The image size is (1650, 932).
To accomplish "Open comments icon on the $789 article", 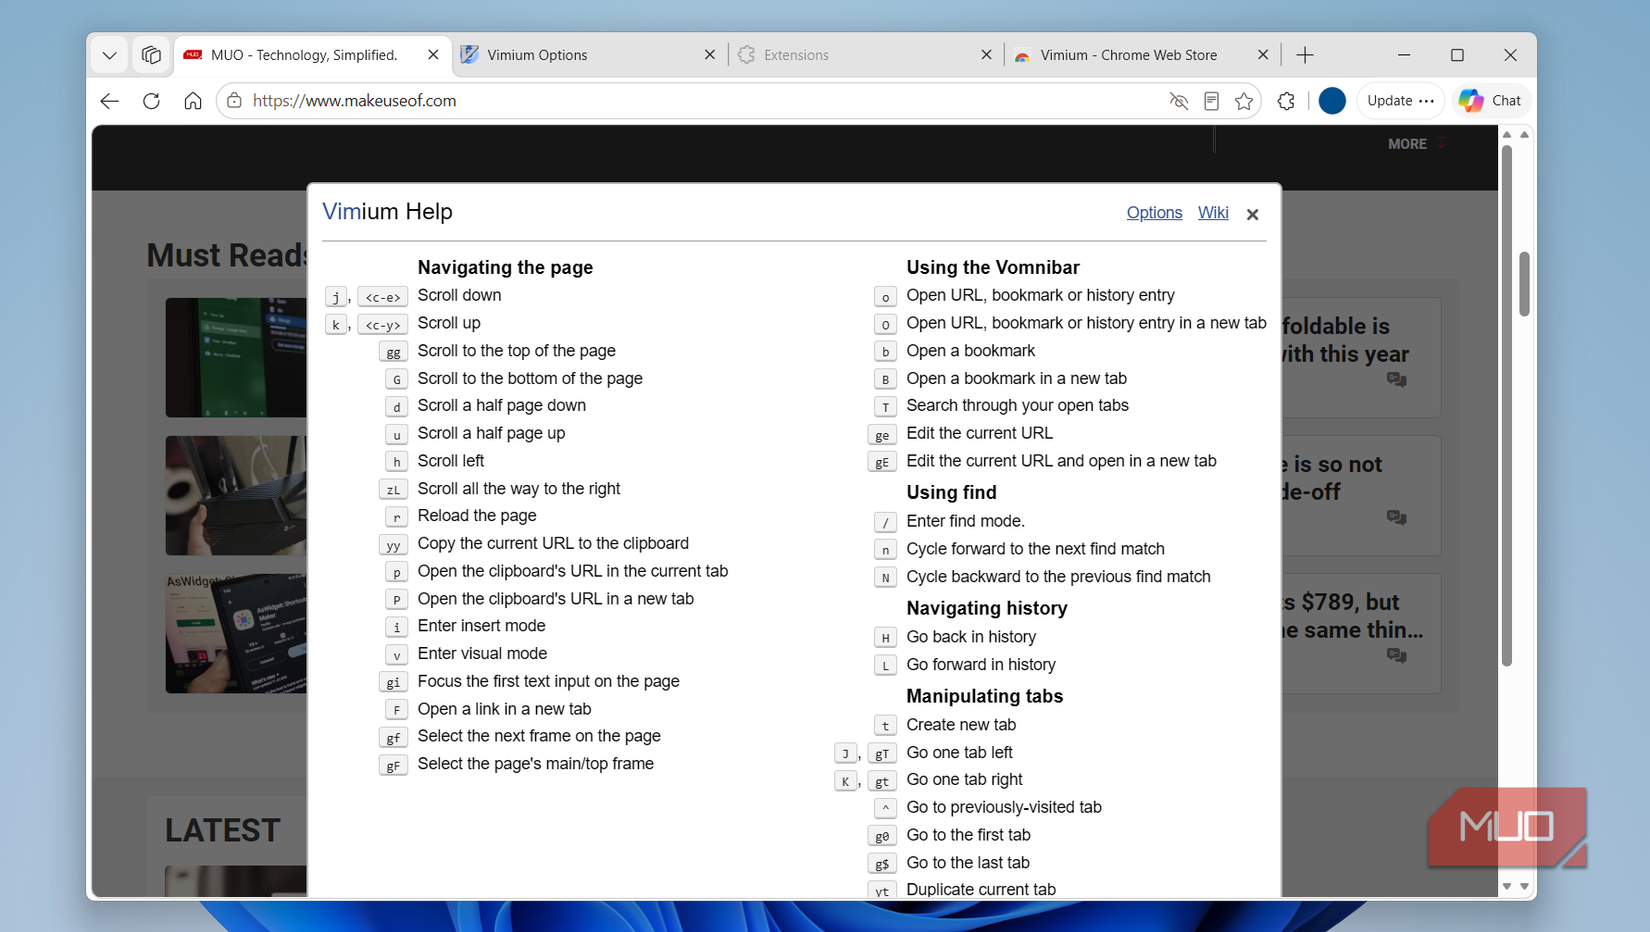I will click(x=1397, y=656).
